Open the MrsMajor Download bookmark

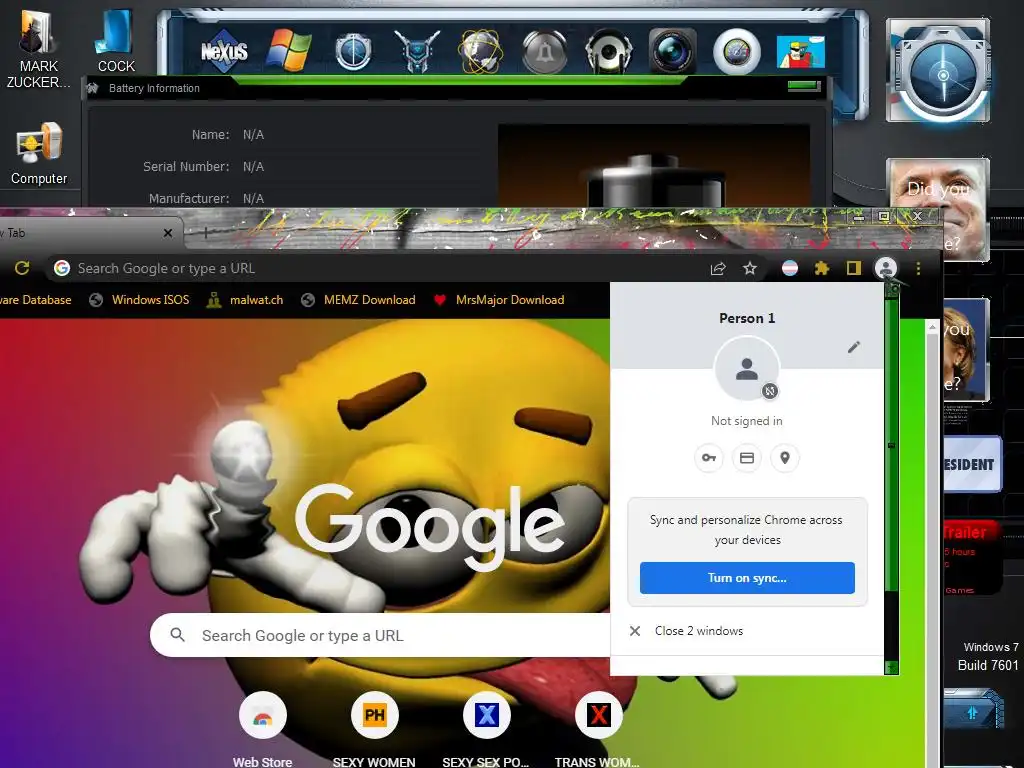click(x=500, y=300)
